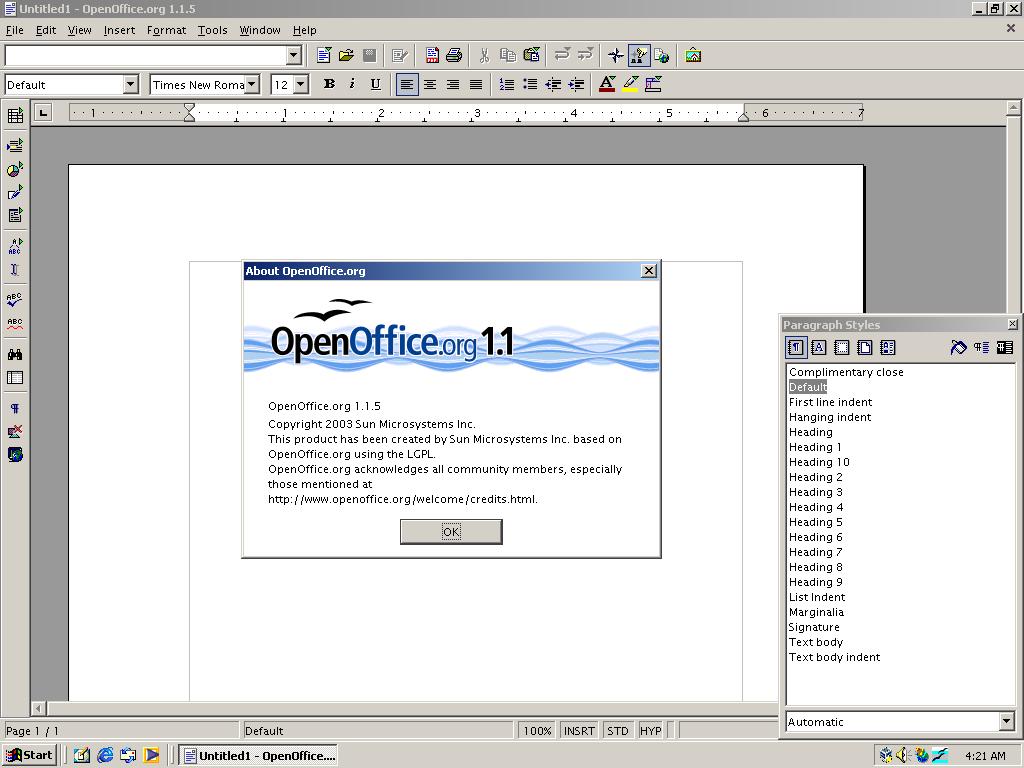The width and height of the screenshot is (1024, 768).
Task: Click the Copy icon
Action: click(507, 56)
